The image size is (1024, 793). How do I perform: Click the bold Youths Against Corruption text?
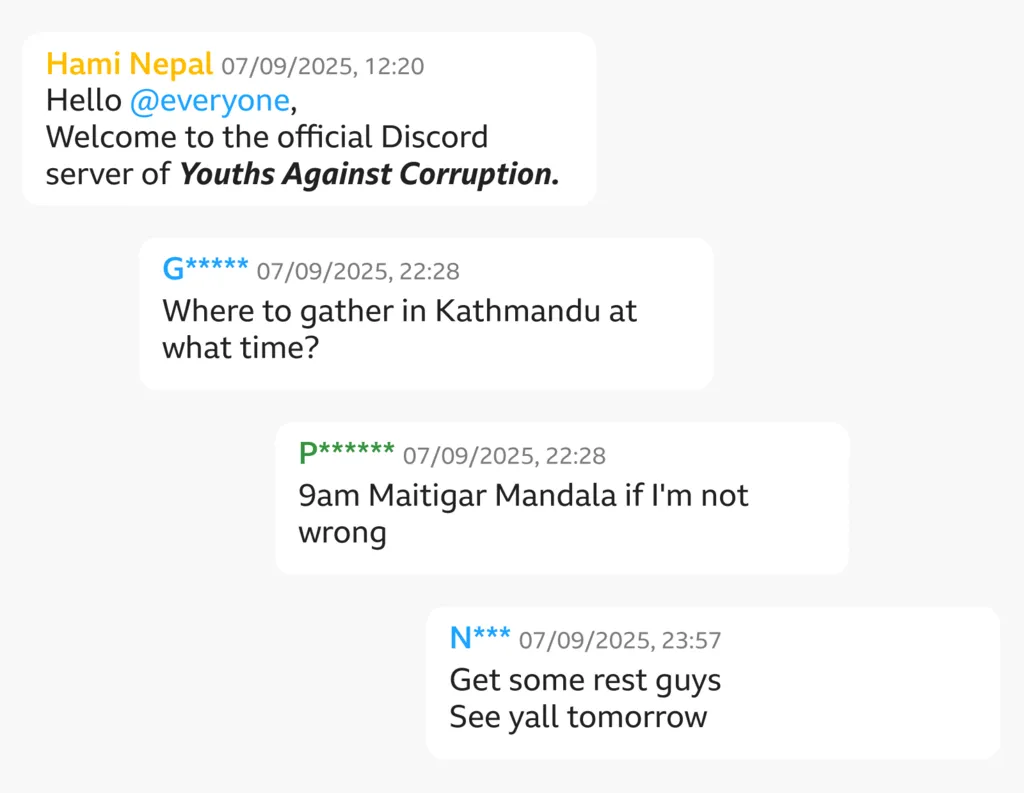click(369, 174)
